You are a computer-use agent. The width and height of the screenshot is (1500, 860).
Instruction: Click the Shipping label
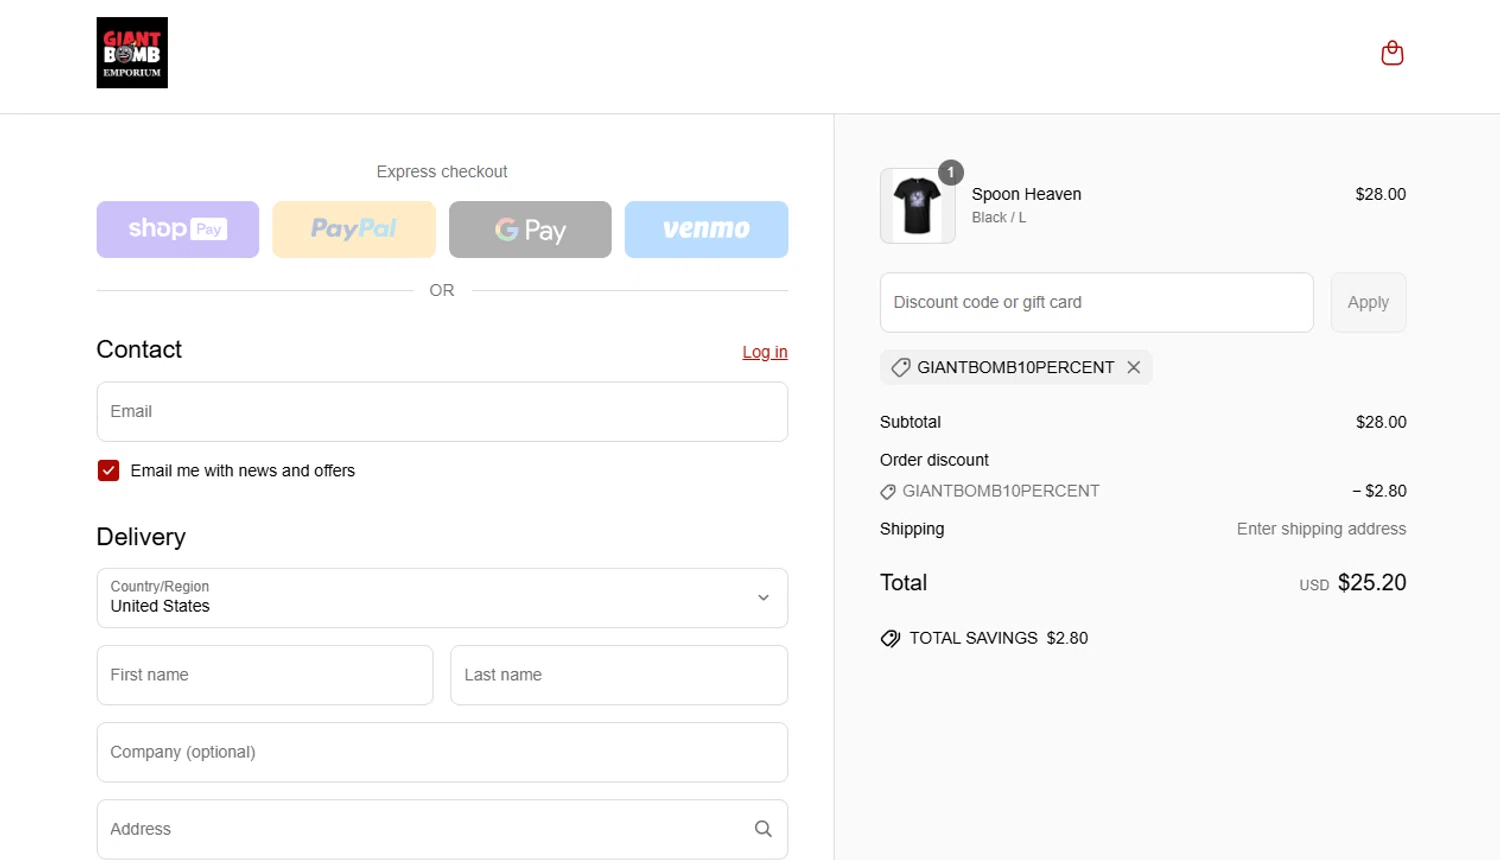click(x=912, y=529)
